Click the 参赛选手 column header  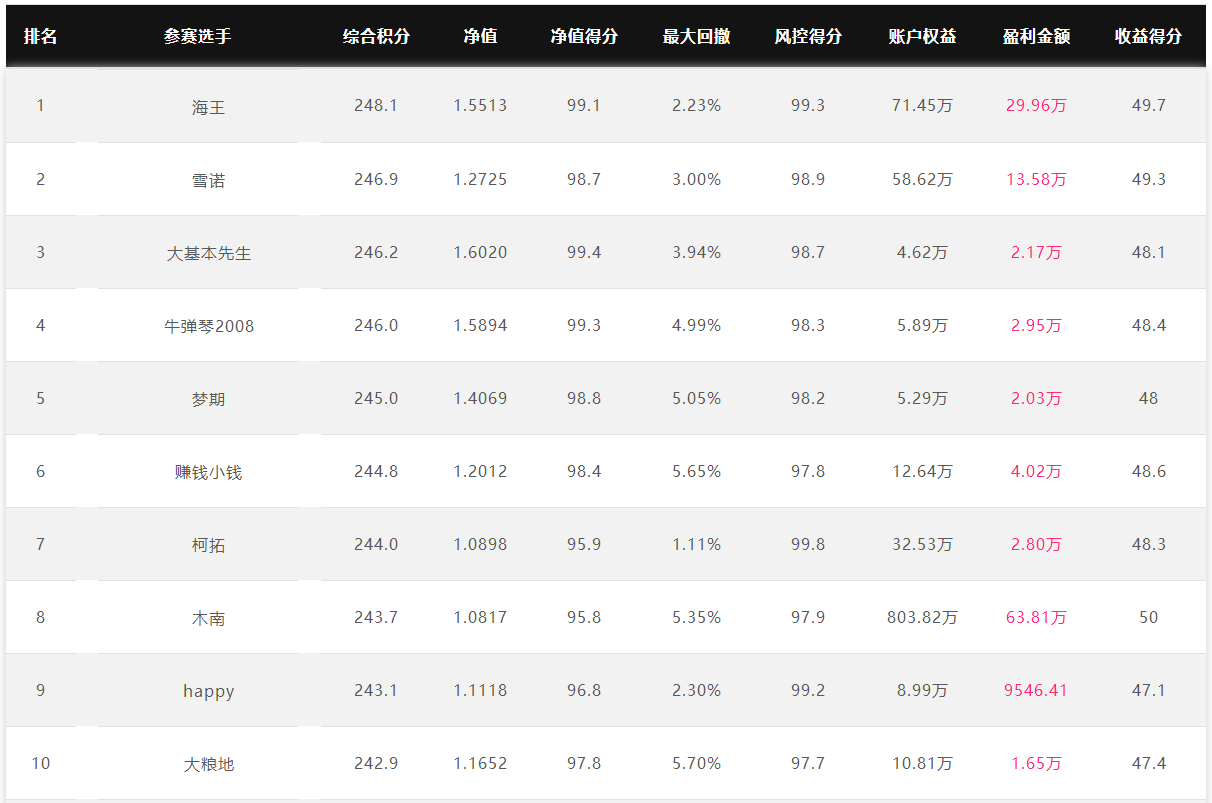pos(197,36)
